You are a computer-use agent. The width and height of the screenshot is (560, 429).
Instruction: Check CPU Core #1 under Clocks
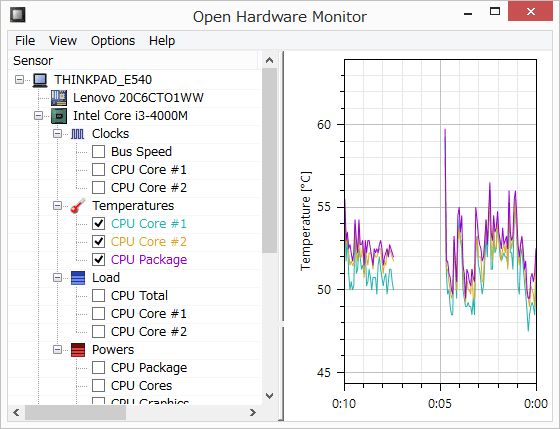98,169
